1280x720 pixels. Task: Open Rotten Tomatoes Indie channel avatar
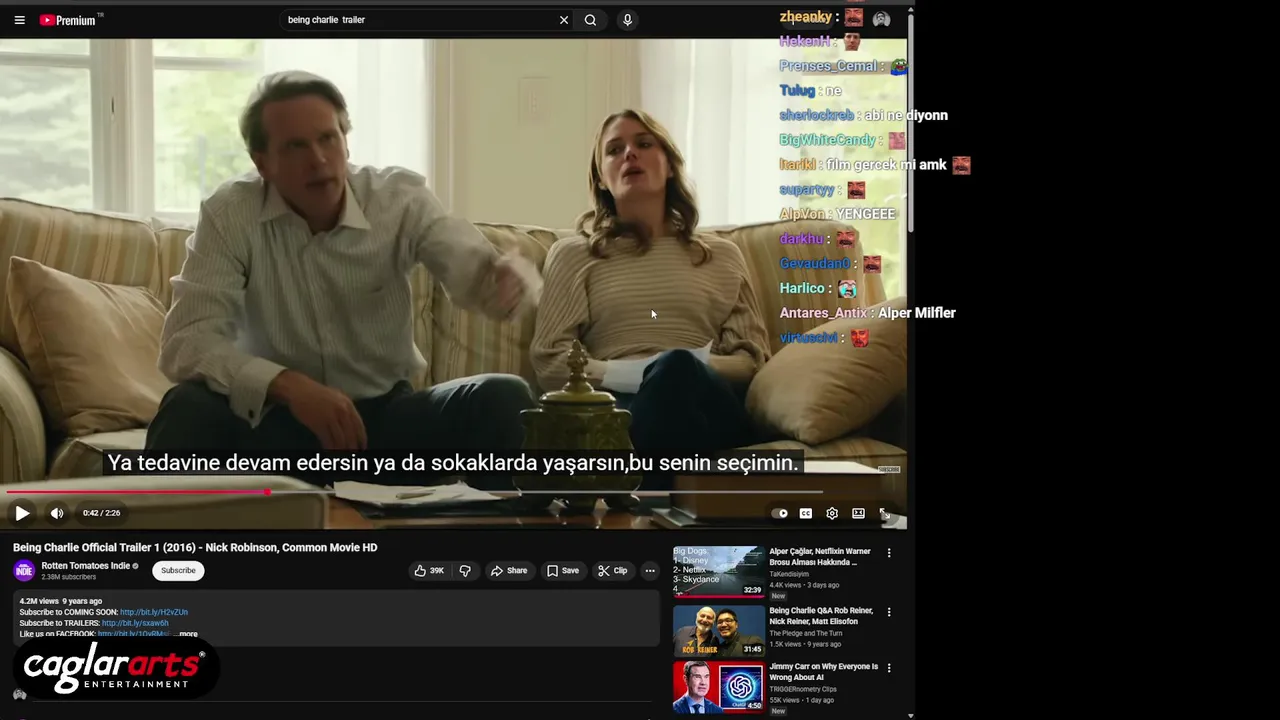click(x=24, y=571)
